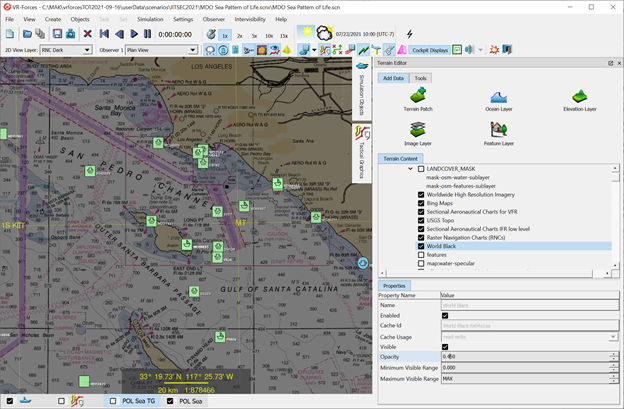Set simulation speed to 5x

(254, 36)
